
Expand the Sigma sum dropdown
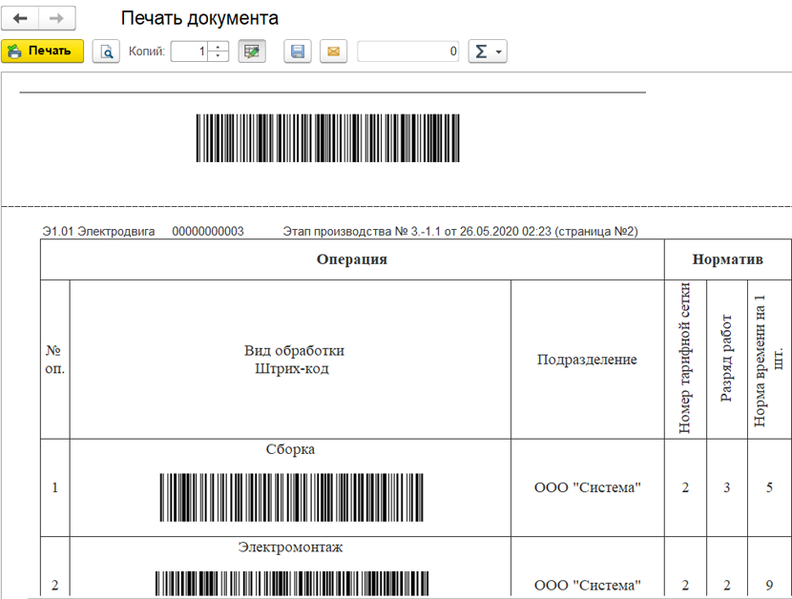coord(487,51)
